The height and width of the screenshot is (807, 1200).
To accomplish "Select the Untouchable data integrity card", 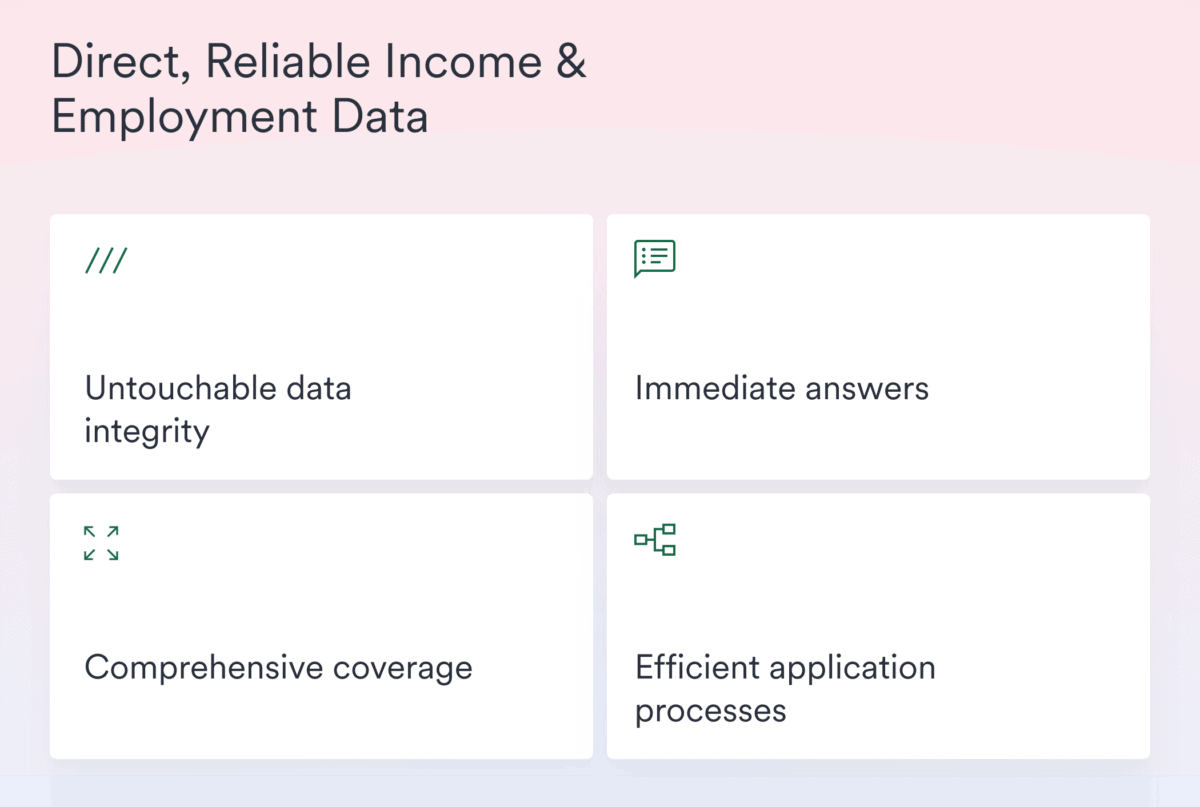I will 321,345.
